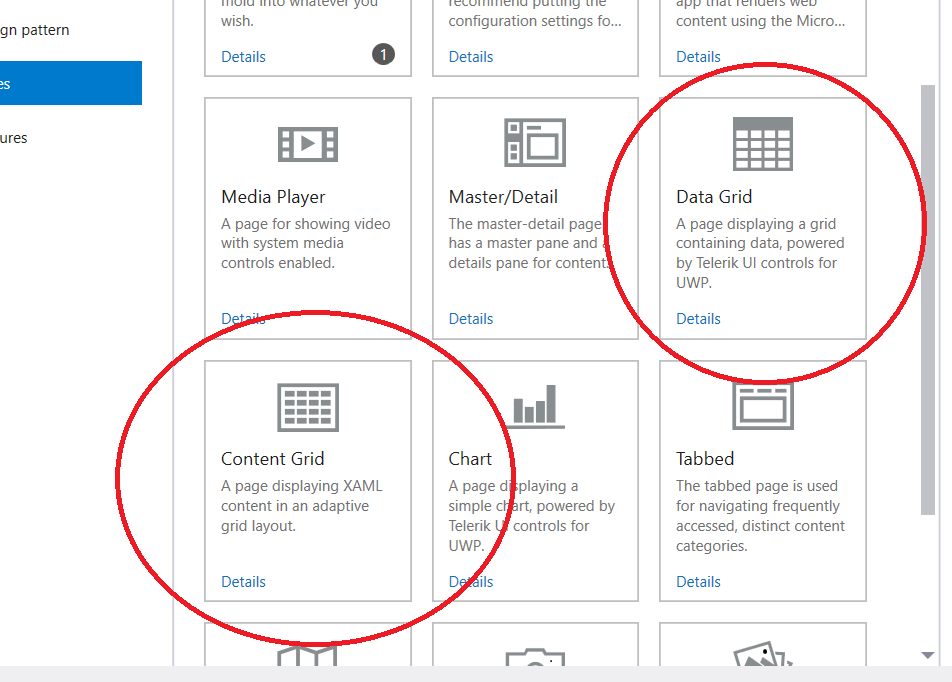Open Details link in Tabbed card
952x682 pixels.
[698, 582]
